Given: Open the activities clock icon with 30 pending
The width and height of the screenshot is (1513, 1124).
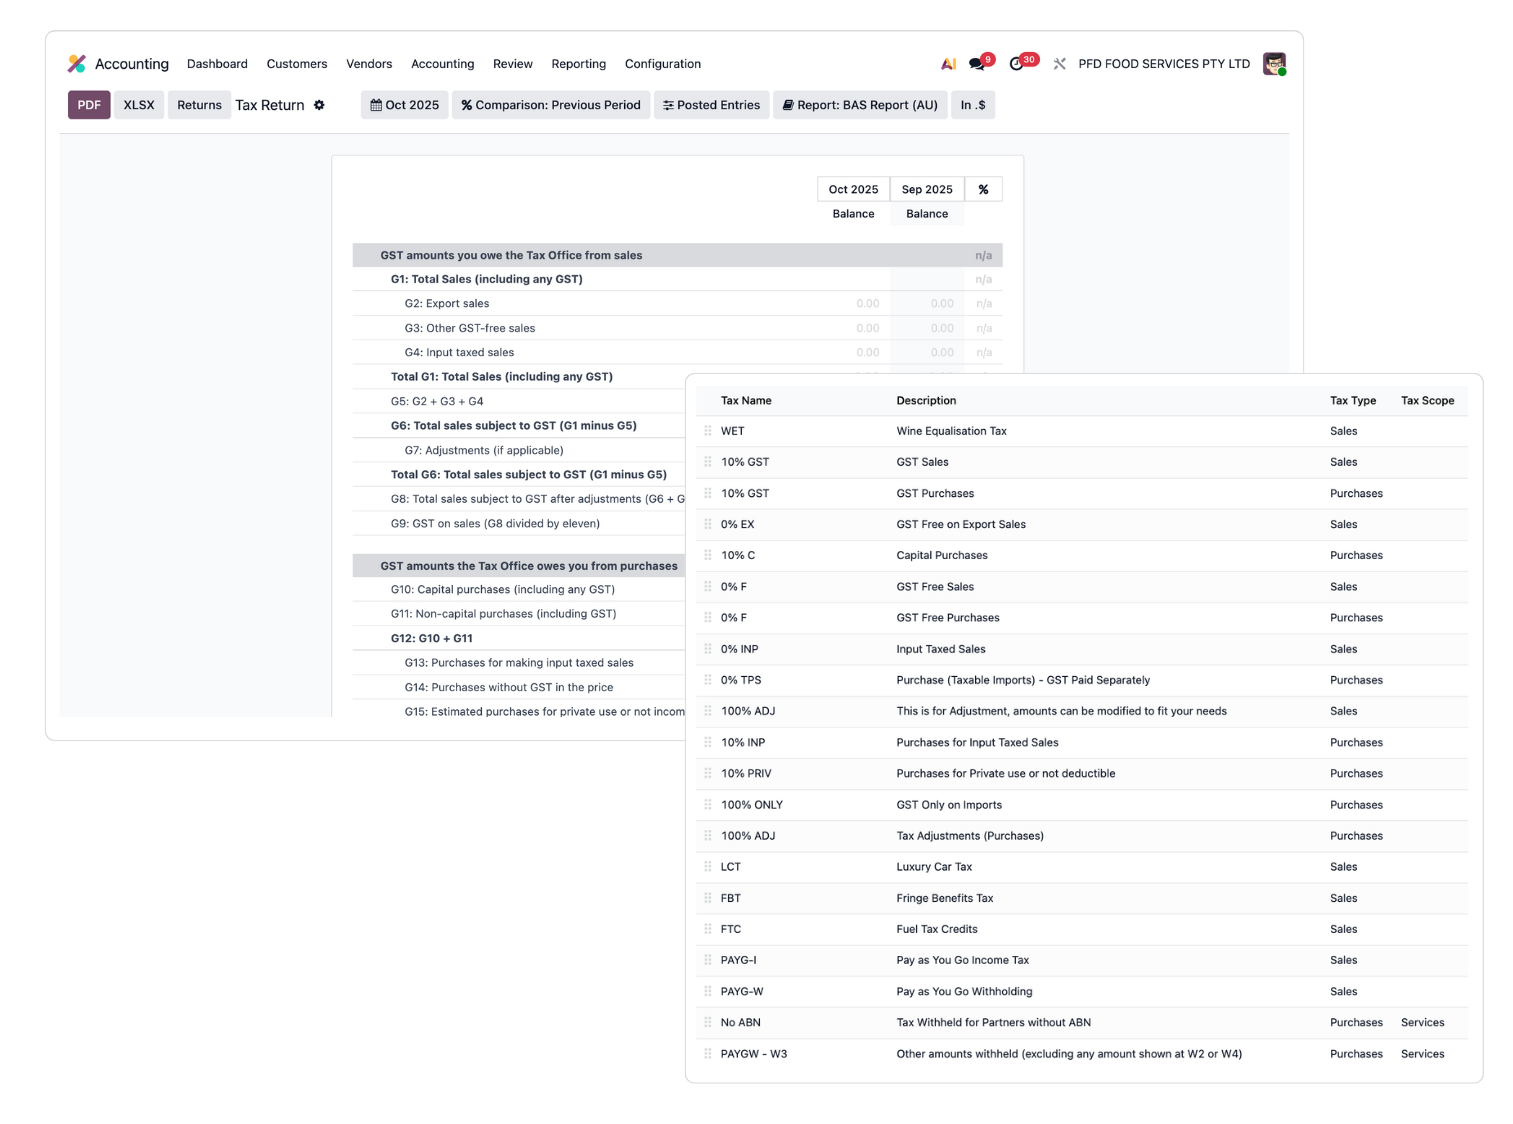Looking at the screenshot, I should pyautogui.click(x=1017, y=64).
